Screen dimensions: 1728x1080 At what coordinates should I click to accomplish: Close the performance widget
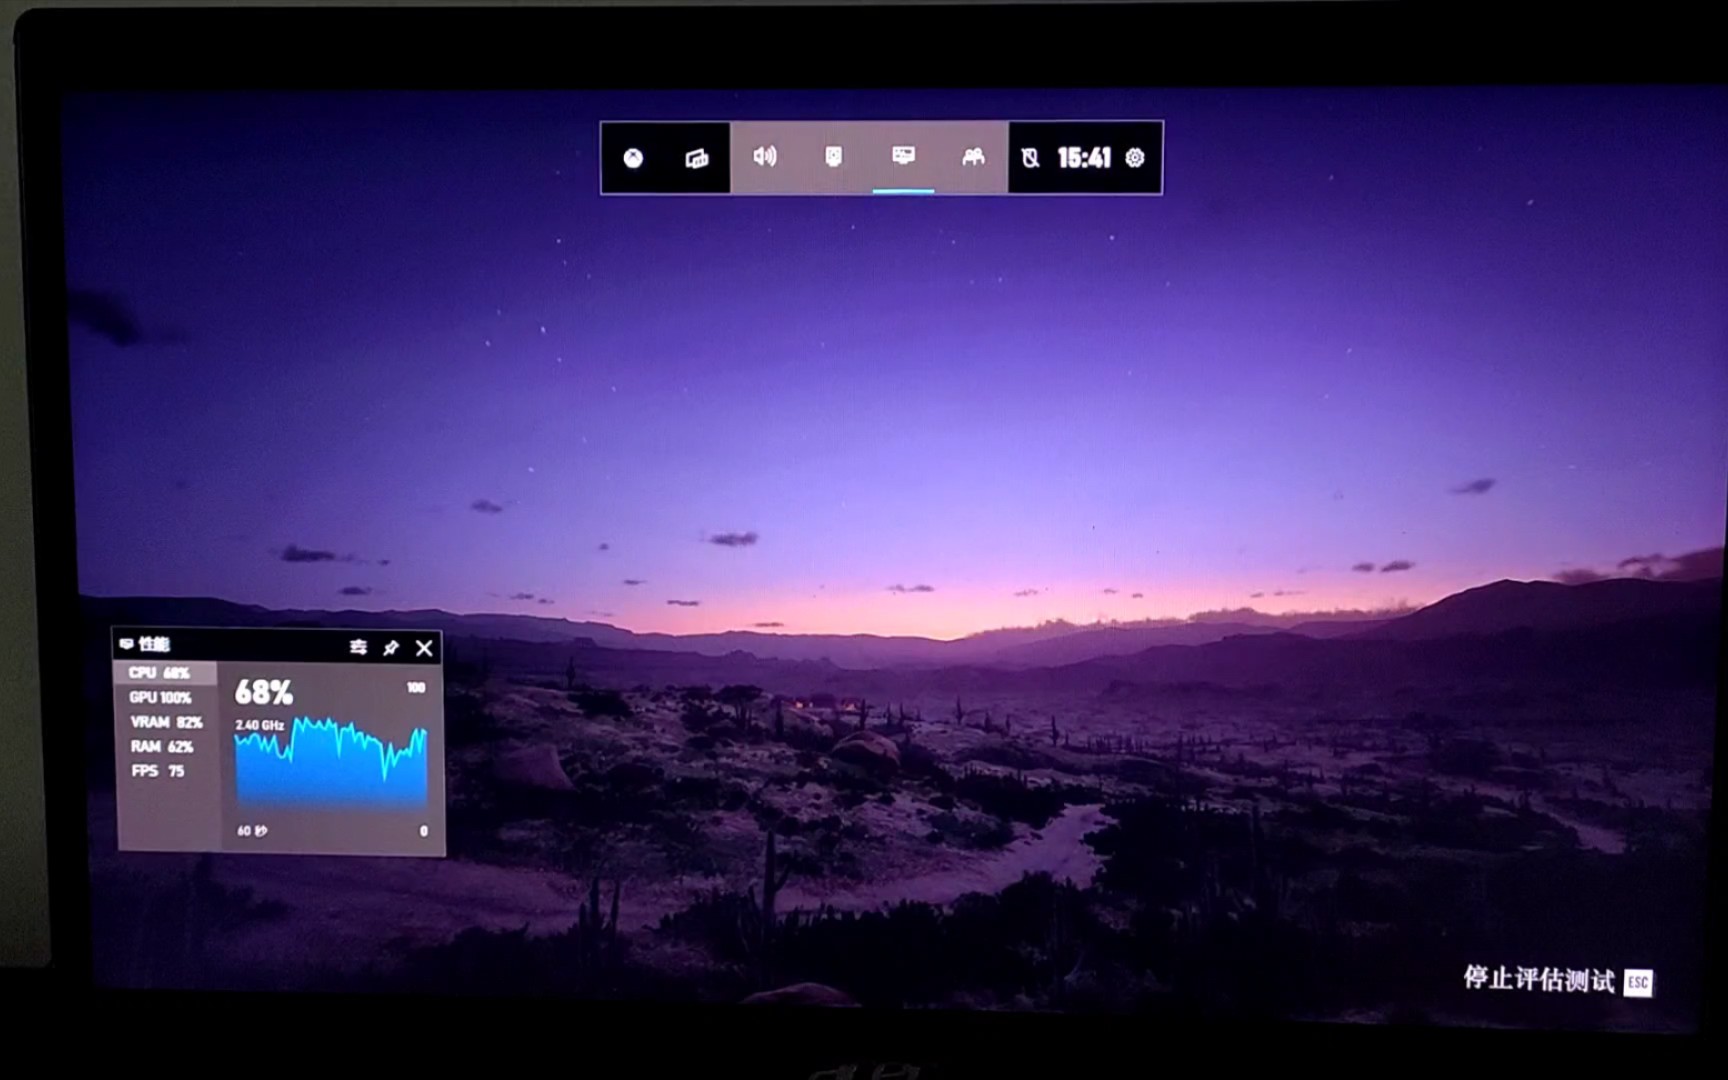424,648
